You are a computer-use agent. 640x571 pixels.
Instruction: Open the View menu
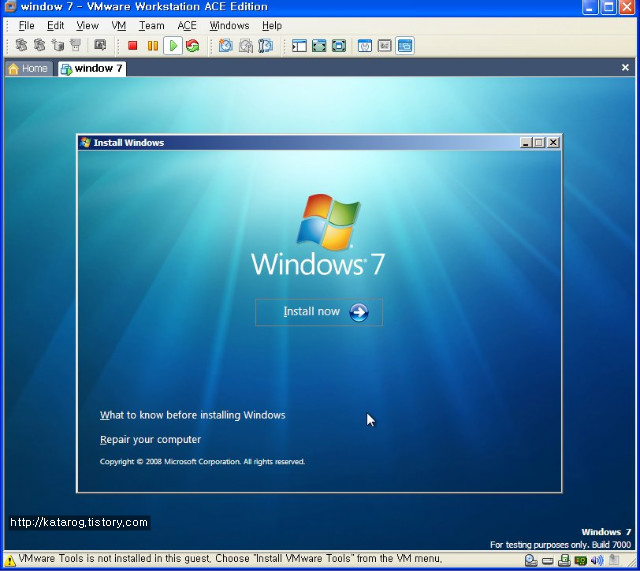pyautogui.click(x=87, y=26)
